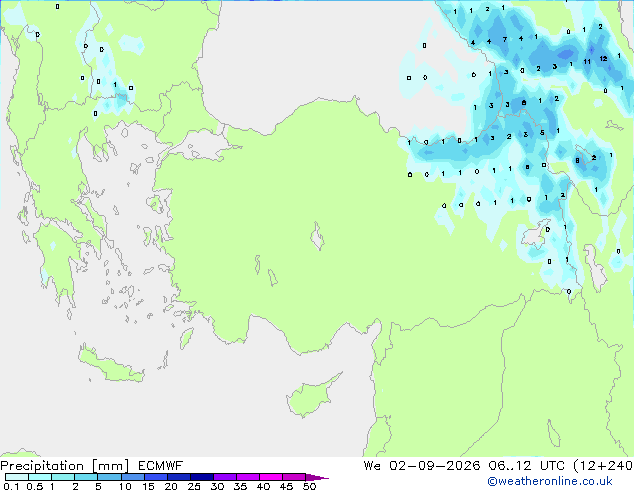Click the legend label 20

pos(171,486)
